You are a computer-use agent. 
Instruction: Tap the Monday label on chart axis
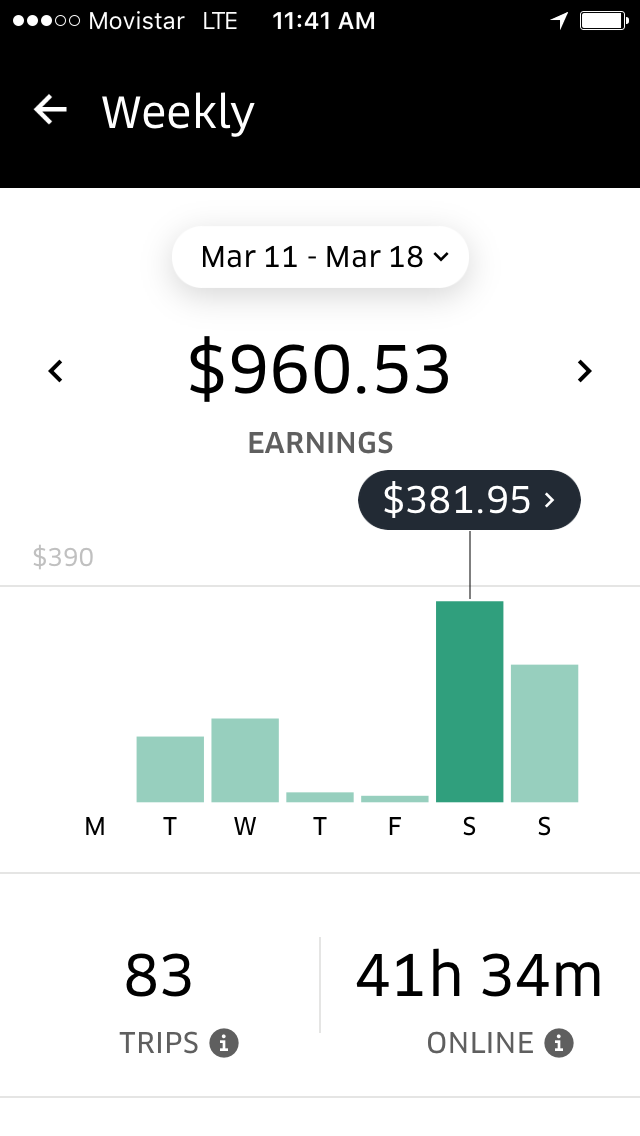point(95,827)
